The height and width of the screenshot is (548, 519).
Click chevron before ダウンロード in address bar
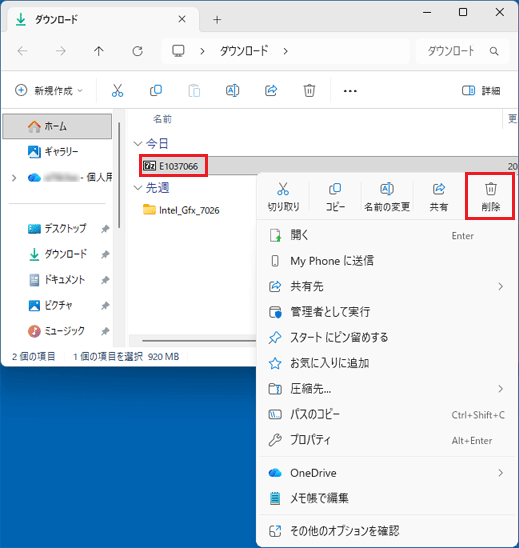point(202,51)
